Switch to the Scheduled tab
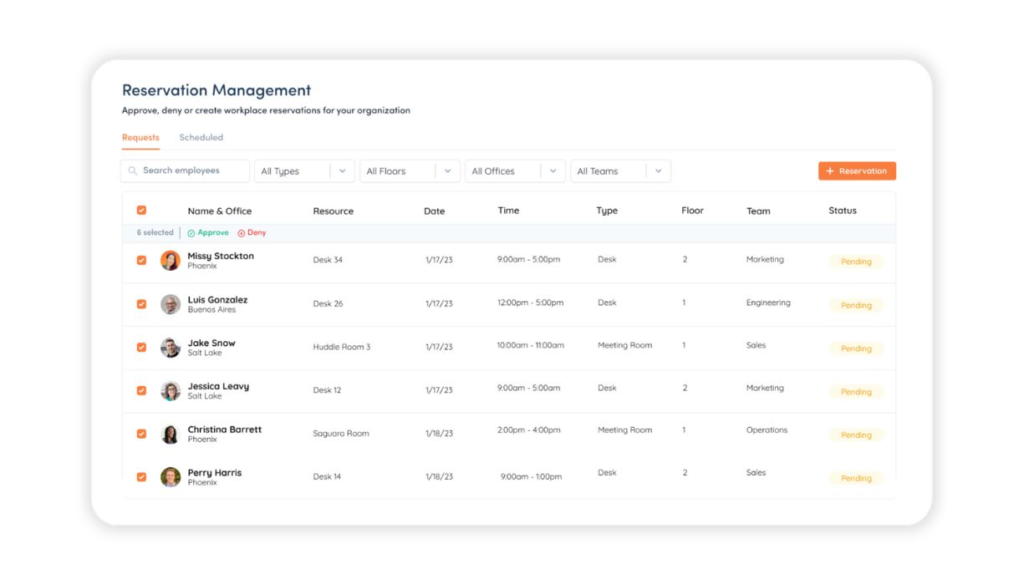This screenshot has height=585, width=1024. coord(201,137)
